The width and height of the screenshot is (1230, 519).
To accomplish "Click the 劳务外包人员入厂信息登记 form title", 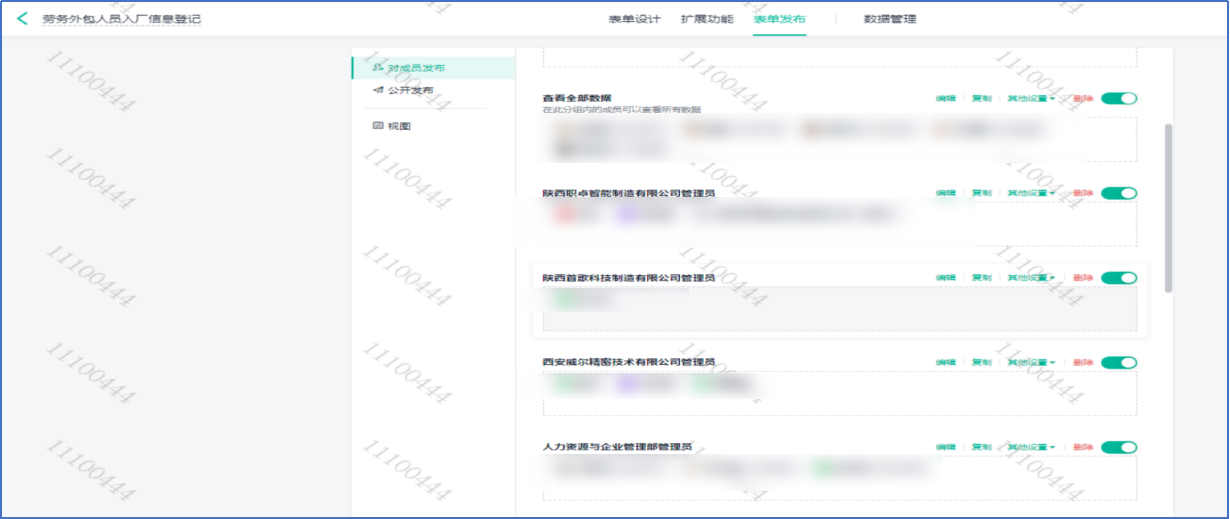I will pyautogui.click(x=121, y=19).
